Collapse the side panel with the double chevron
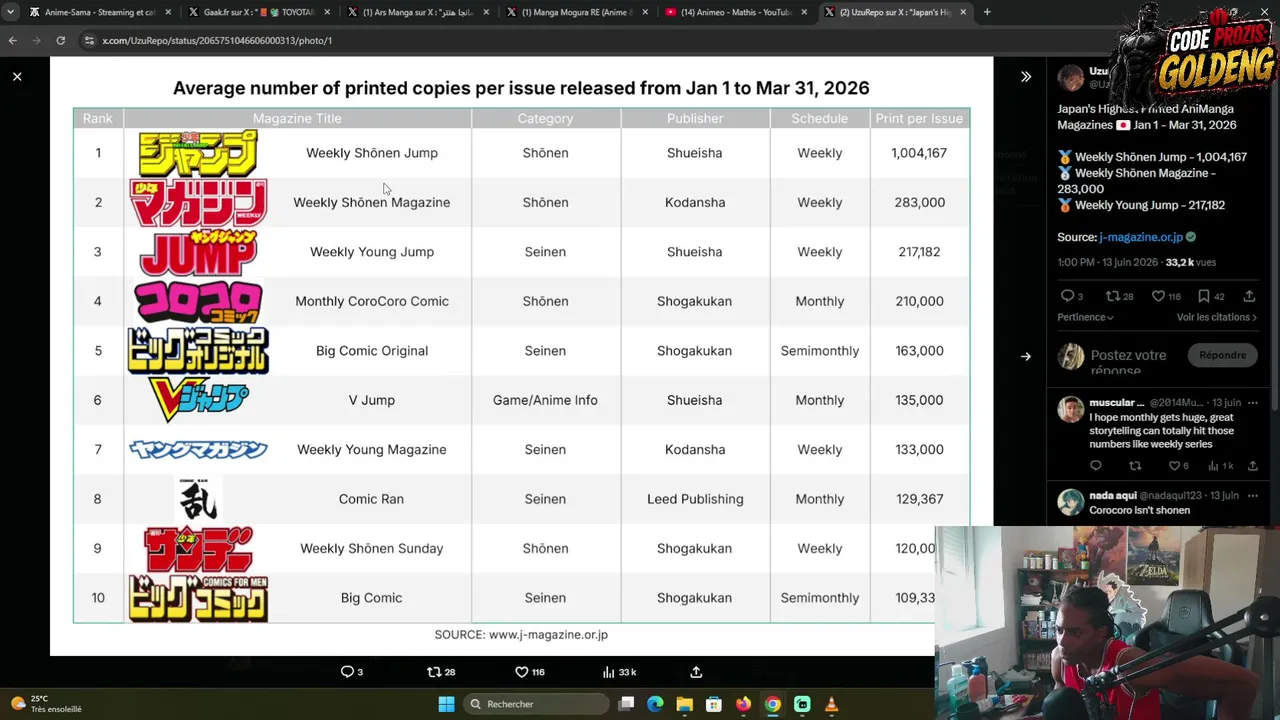 pos(1026,76)
